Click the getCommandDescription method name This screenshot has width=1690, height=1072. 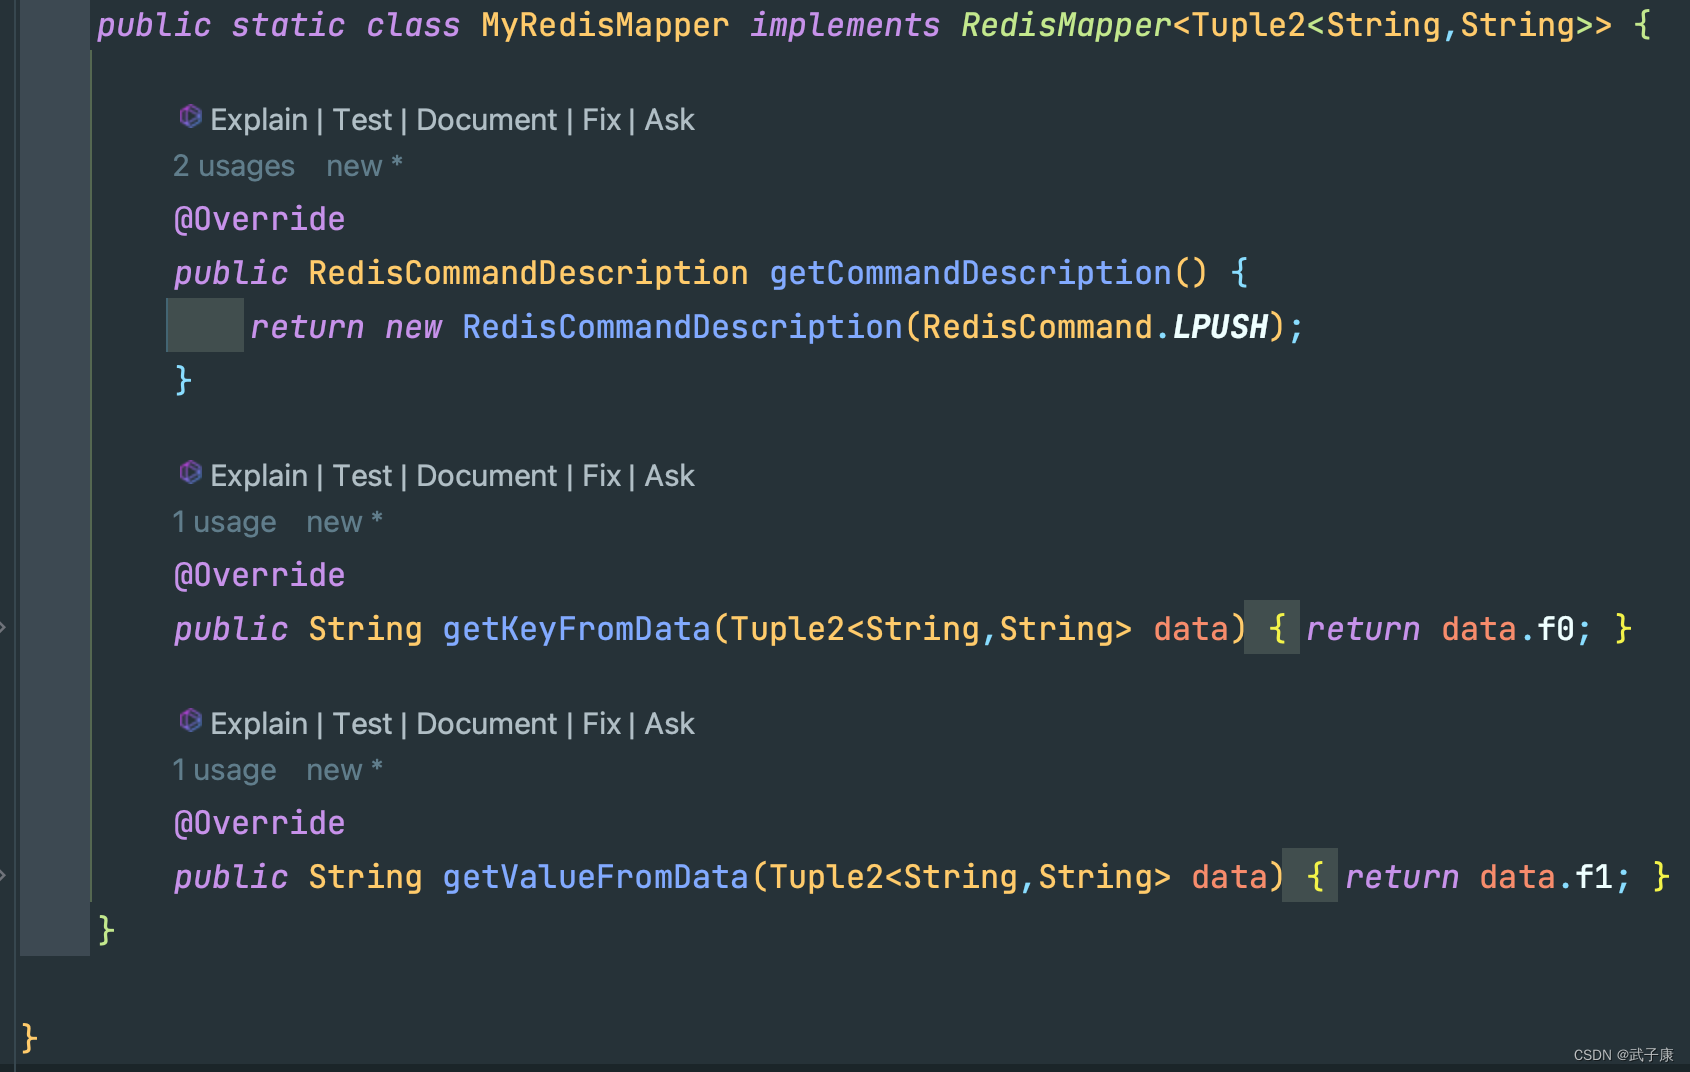970,273
